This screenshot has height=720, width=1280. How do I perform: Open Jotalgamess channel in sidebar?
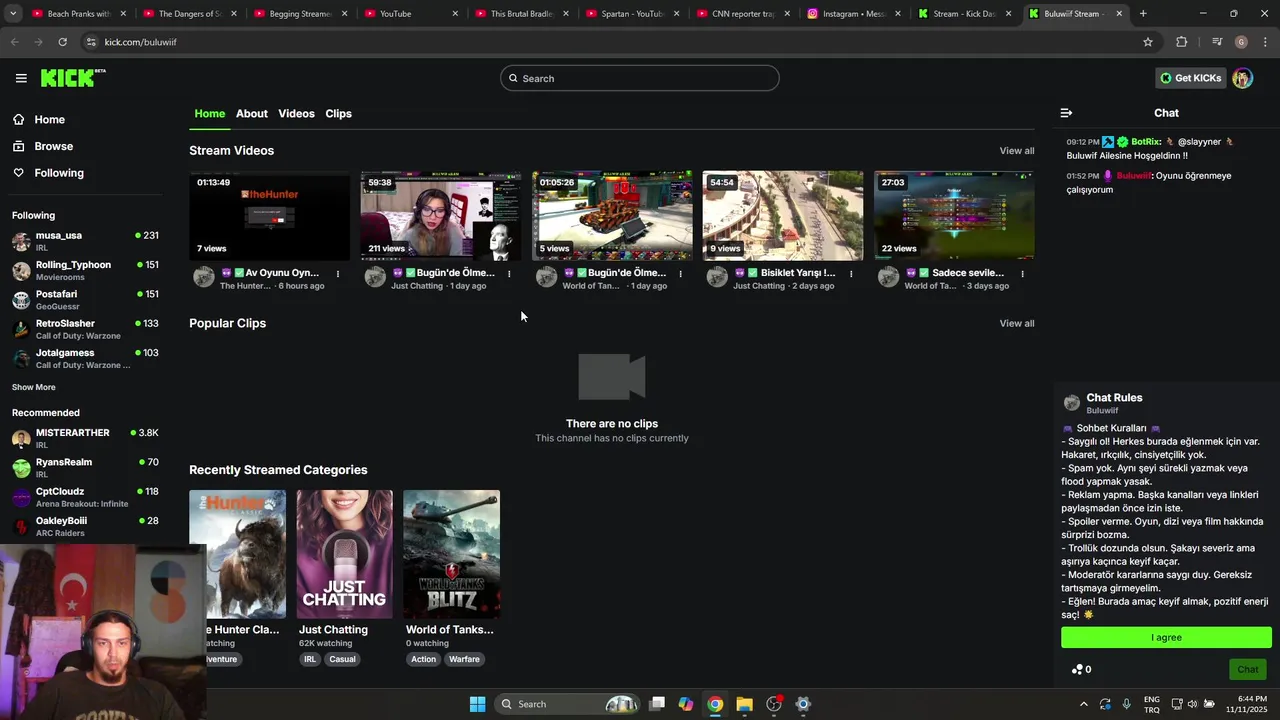point(85,358)
